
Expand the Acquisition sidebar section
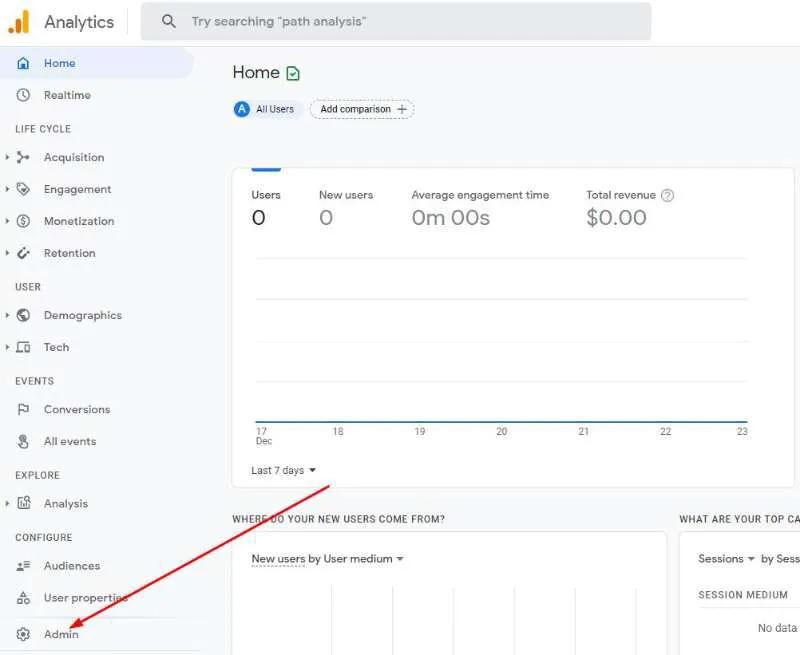tap(8, 157)
